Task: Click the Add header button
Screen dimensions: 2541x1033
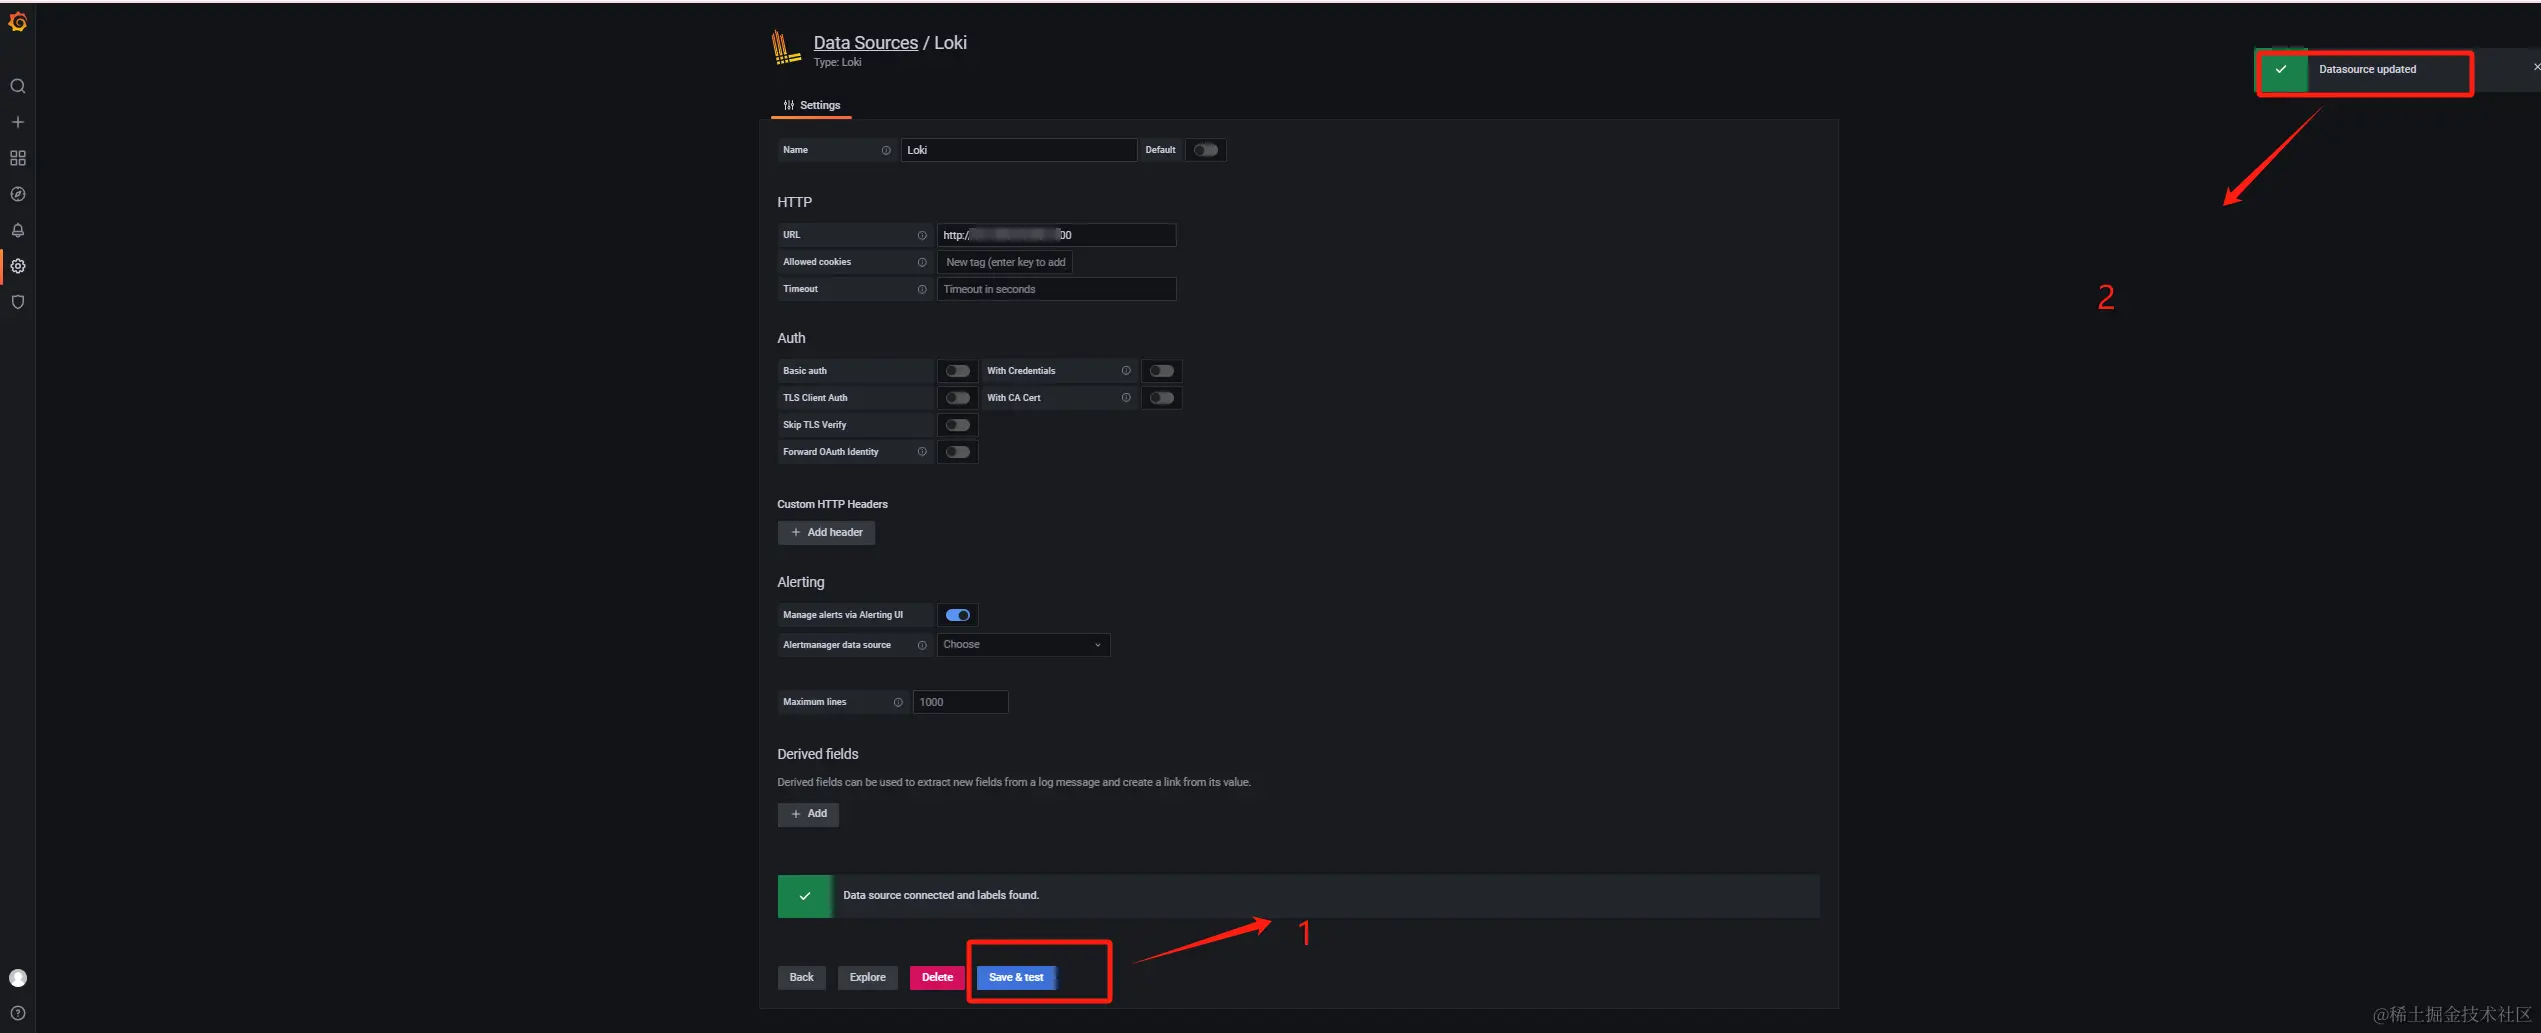Action: [x=826, y=533]
